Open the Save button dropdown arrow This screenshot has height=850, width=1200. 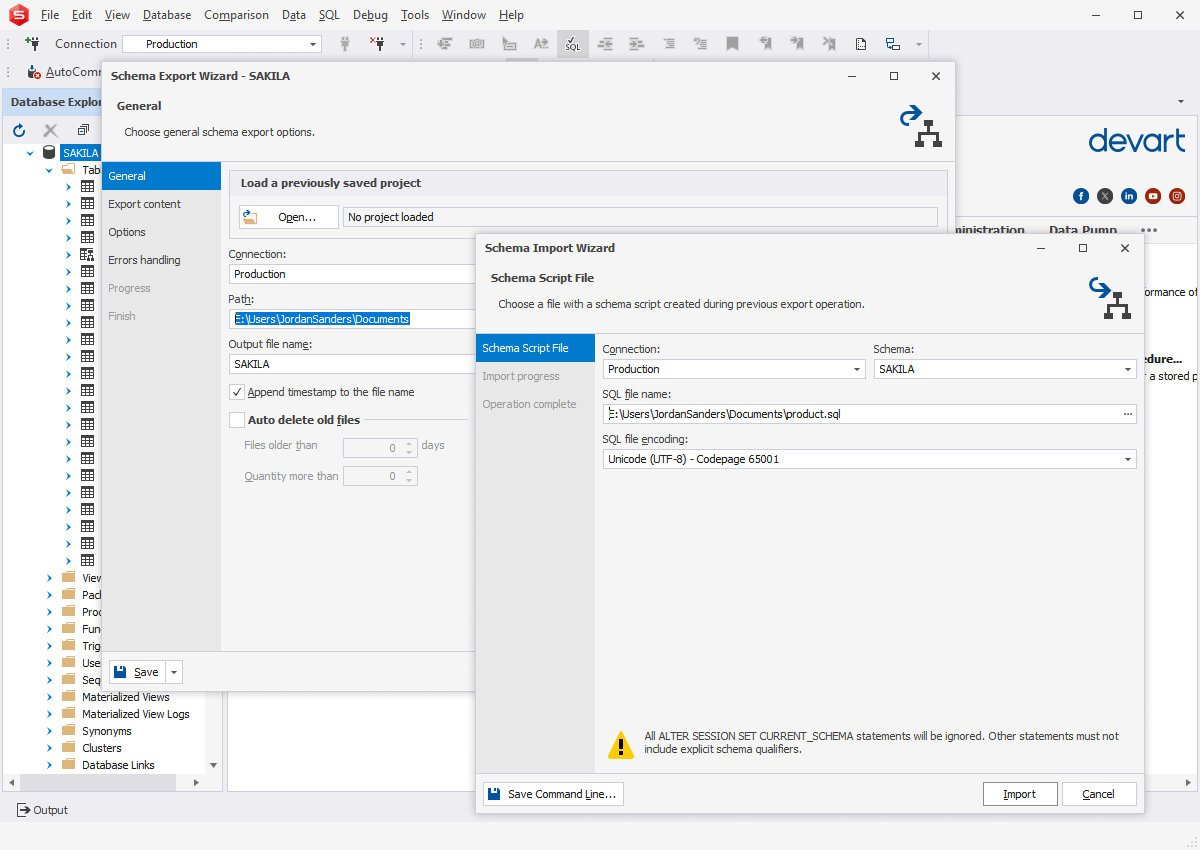(174, 672)
